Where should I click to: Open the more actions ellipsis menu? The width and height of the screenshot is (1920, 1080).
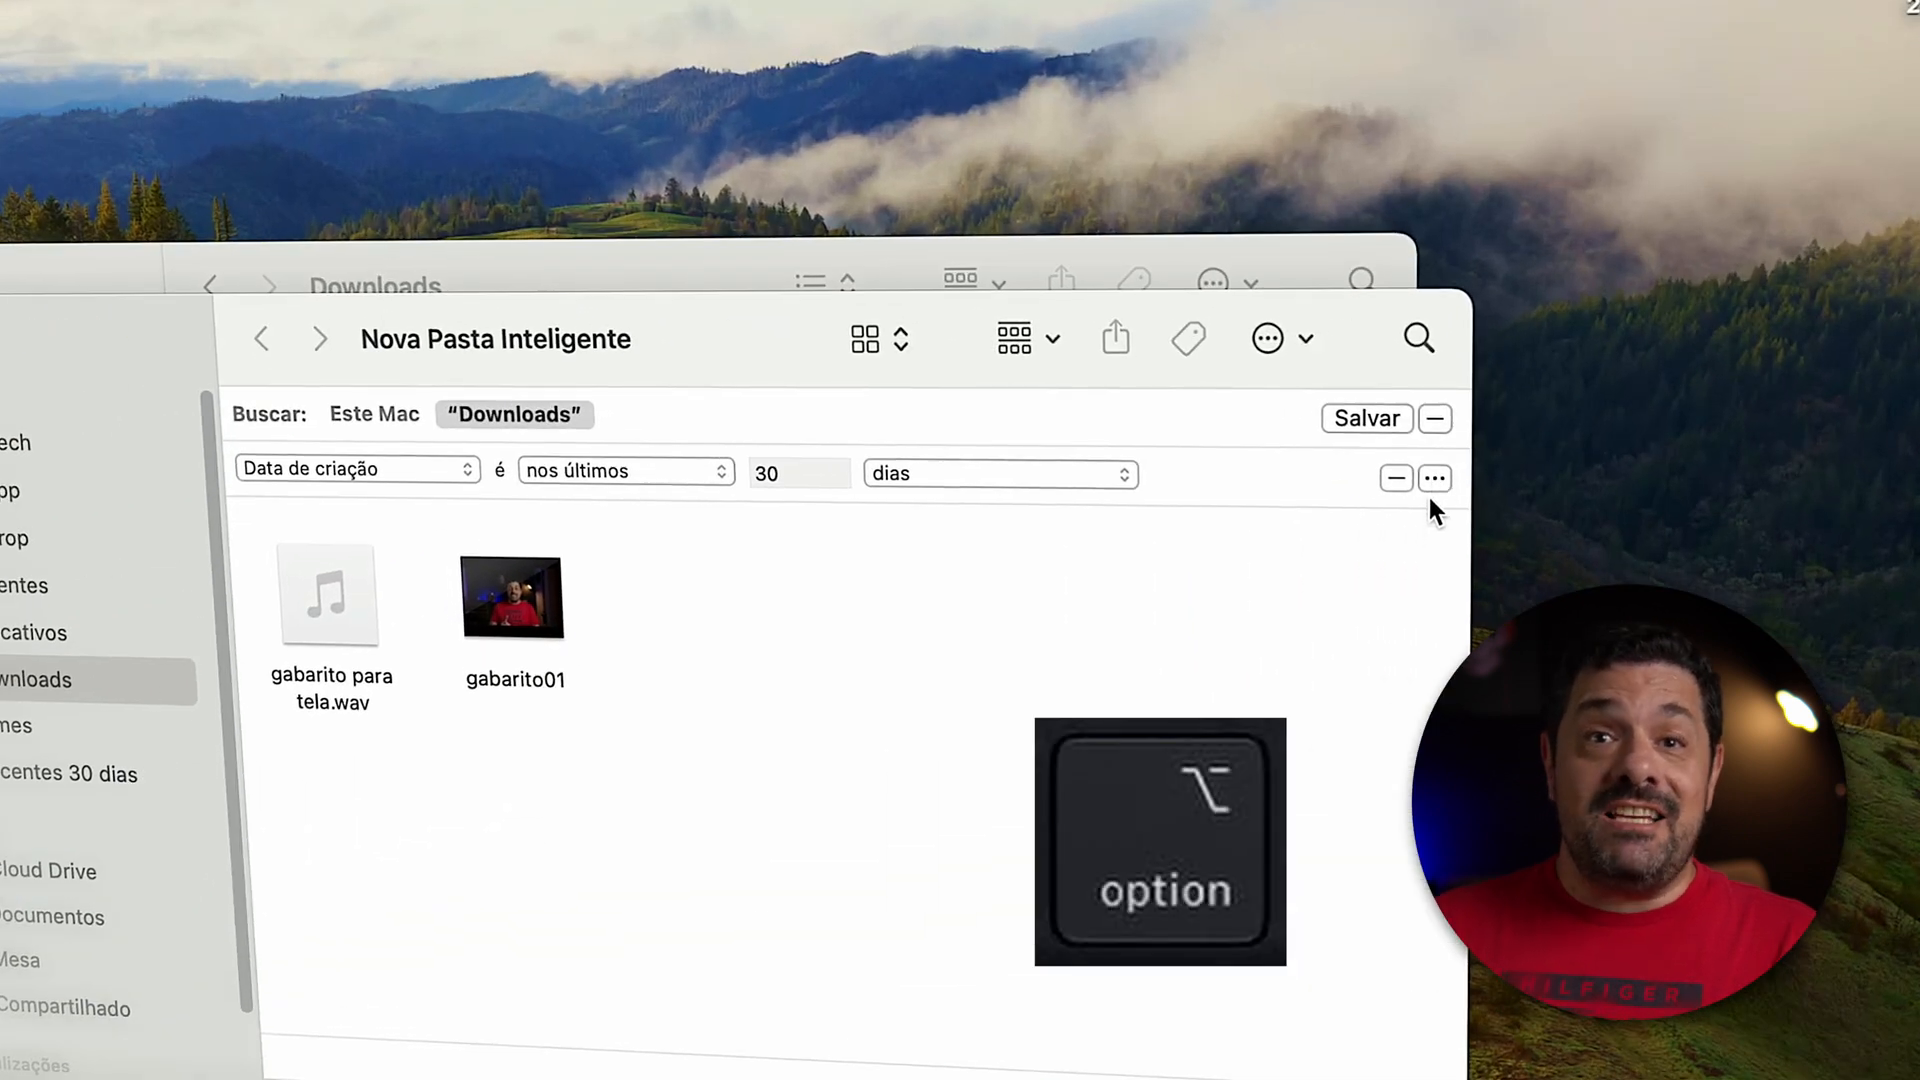click(1267, 339)
